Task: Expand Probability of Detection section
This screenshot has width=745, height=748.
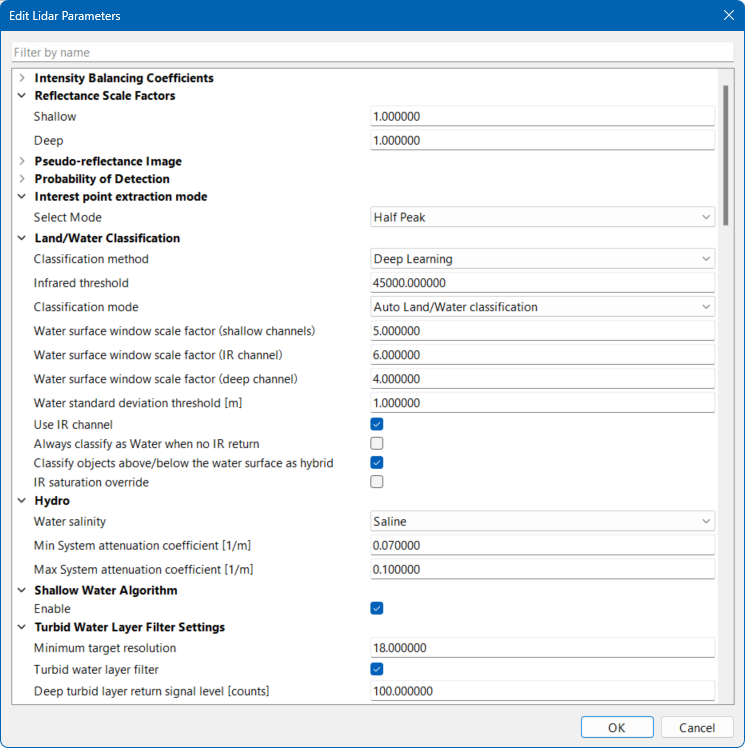Action: pyautogui.click(x=22, y=179)
